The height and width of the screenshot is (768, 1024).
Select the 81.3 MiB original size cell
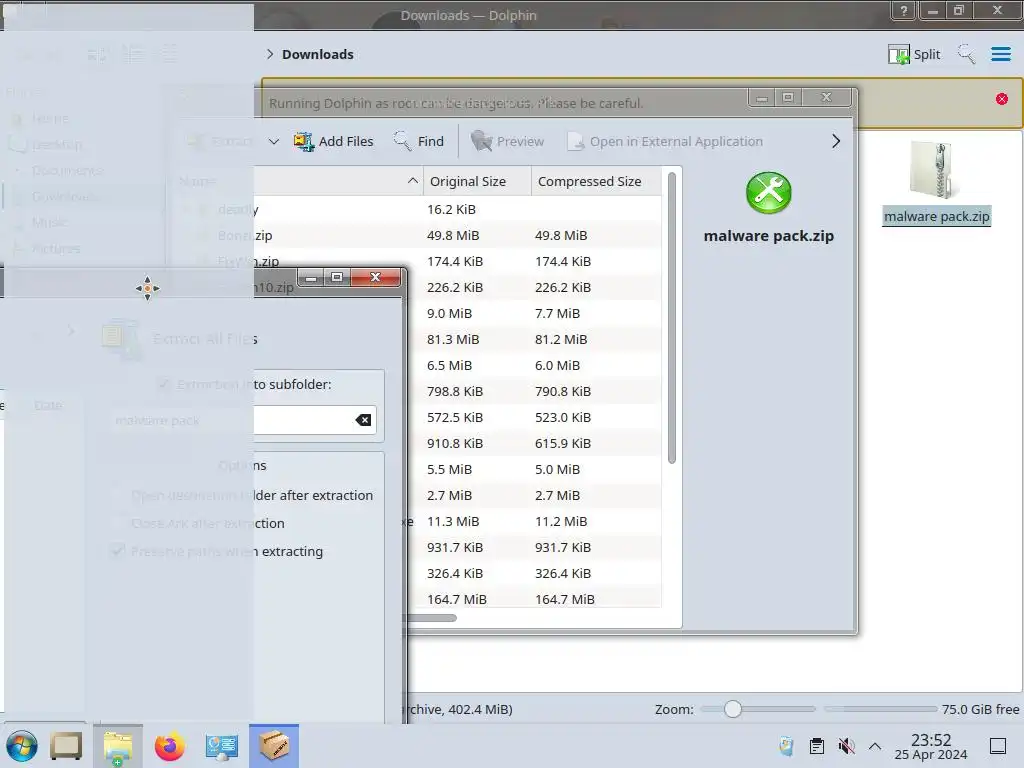pyautogui.click(x=453, y=340)
